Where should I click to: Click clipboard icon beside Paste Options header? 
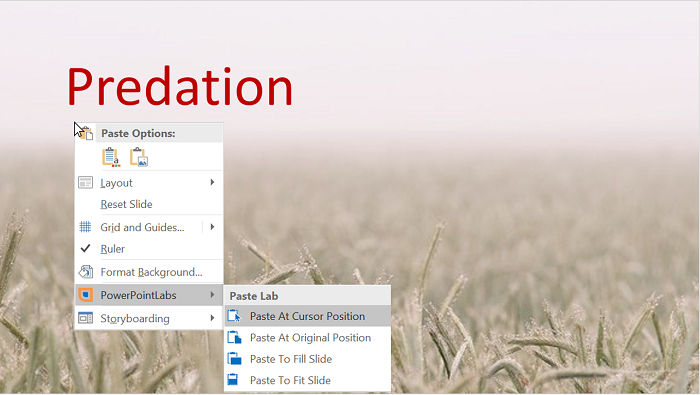(86, 133)
